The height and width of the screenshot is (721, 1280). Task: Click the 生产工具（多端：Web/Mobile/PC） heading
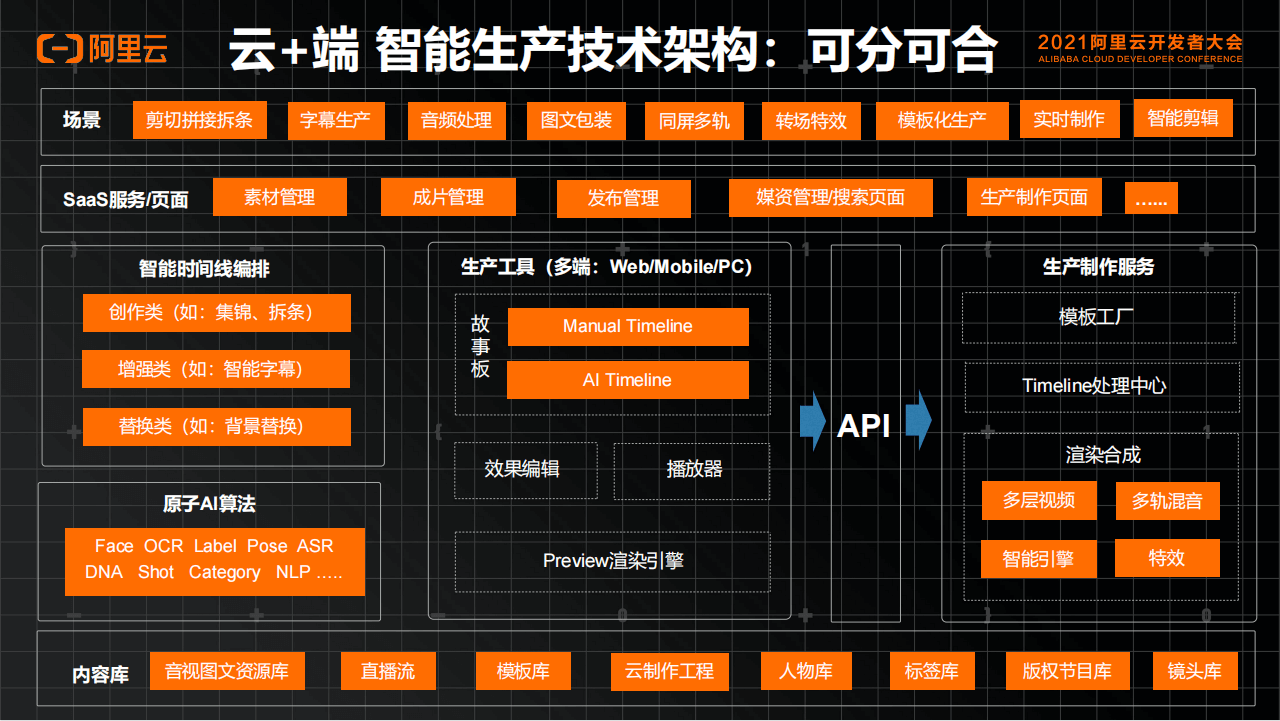[x=606, y=267]
